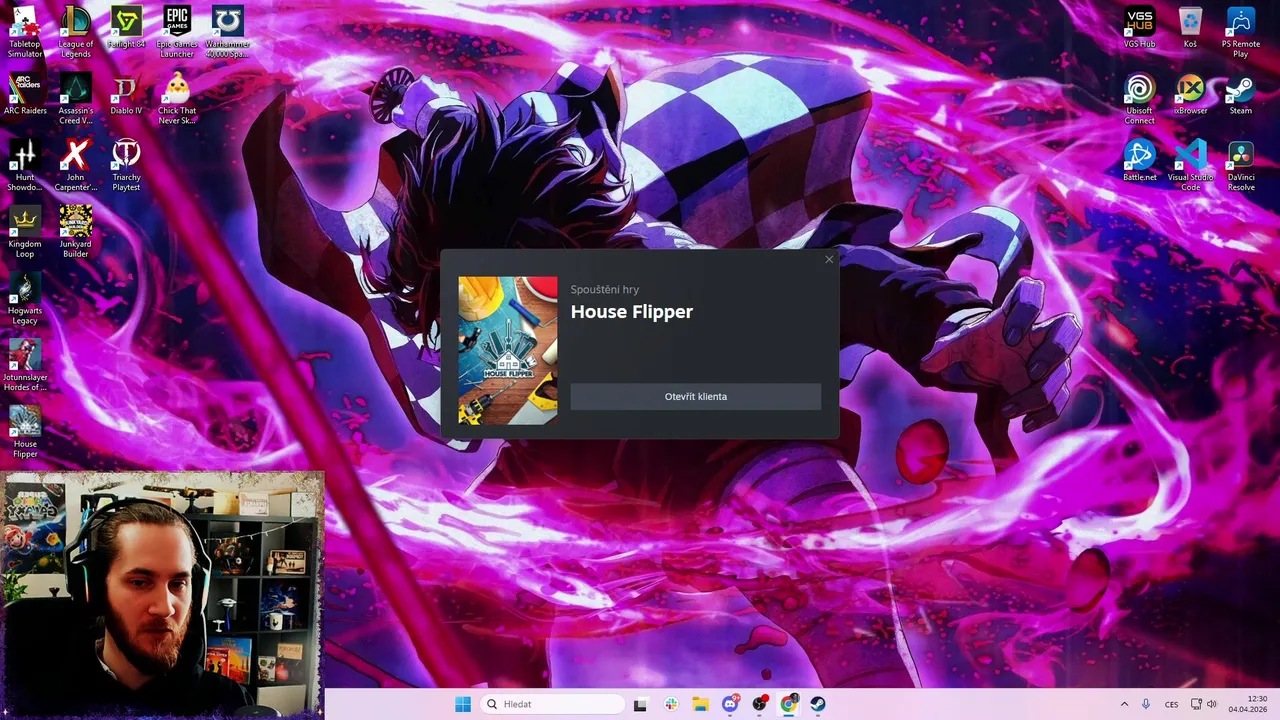Viewport: 1280px width, 720px height.
Task: Click the Hledat taskbar search box
Action: tap(553, 704)
